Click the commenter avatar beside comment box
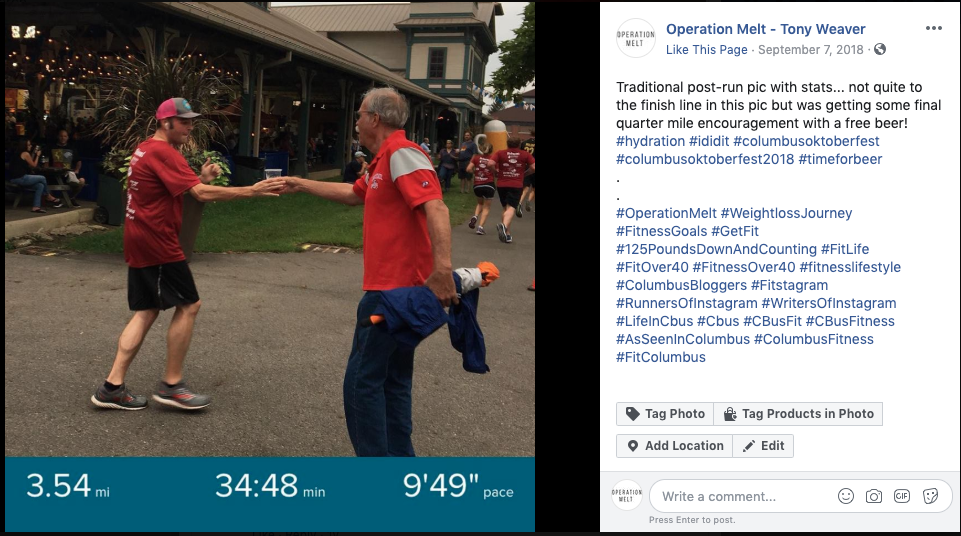Image resolution: width=961 pixels, height=536 pixels. 626,496
